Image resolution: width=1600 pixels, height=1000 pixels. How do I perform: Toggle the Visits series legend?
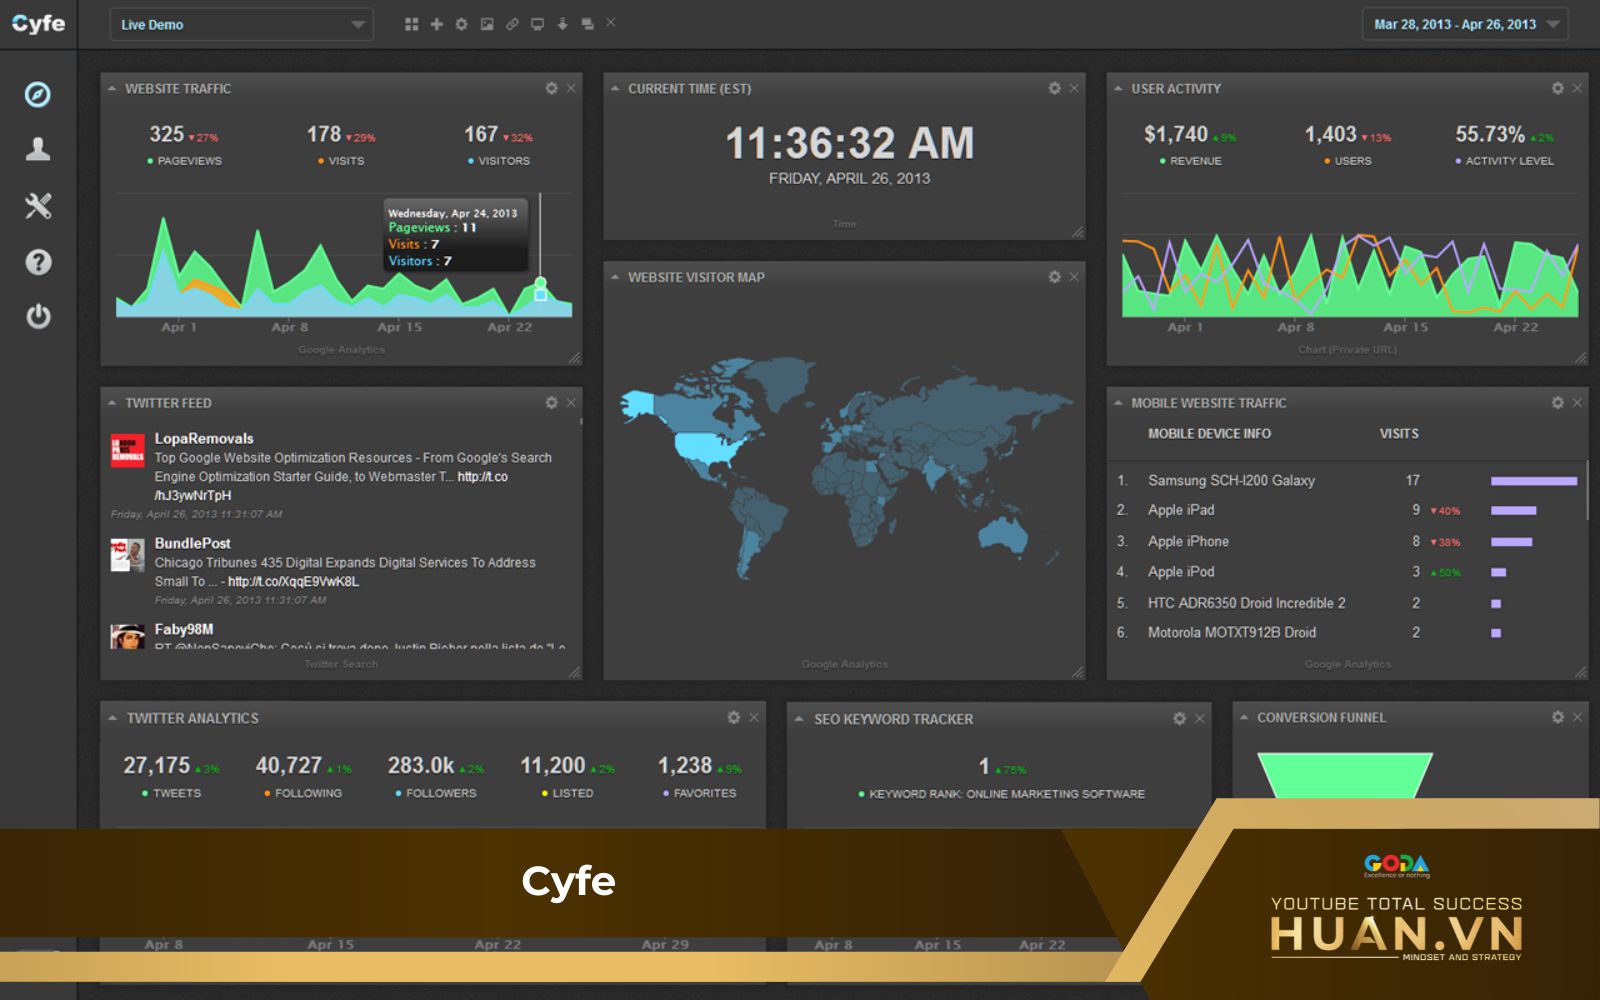click(341, 161)
